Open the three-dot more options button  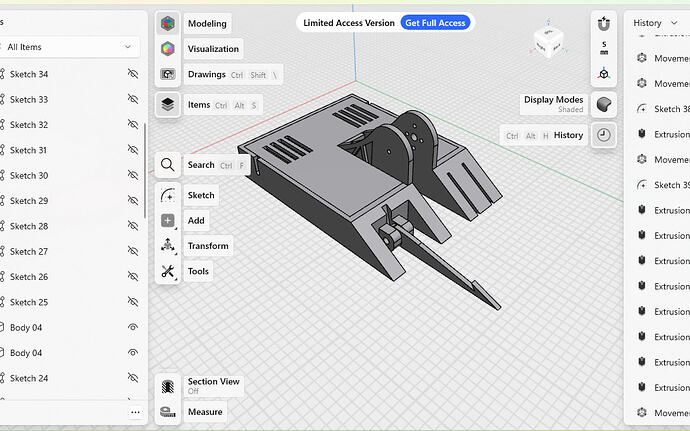135,412
